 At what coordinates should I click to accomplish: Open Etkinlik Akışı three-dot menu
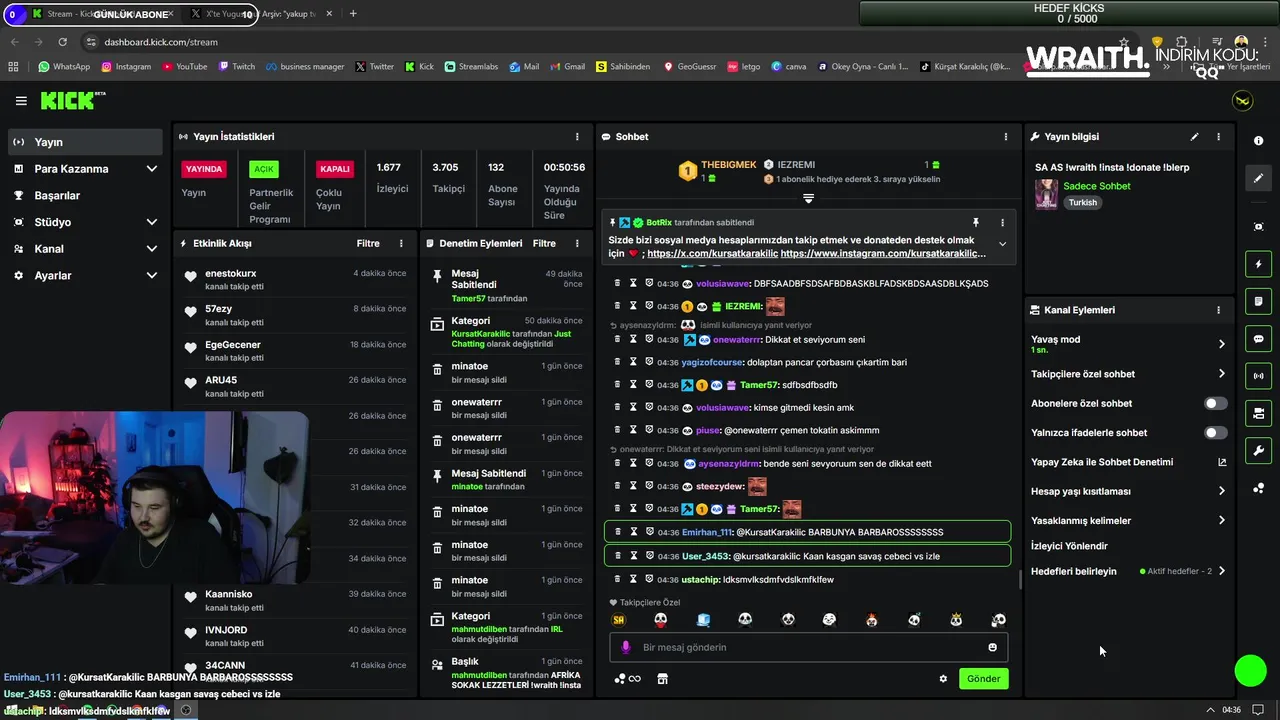401,243
